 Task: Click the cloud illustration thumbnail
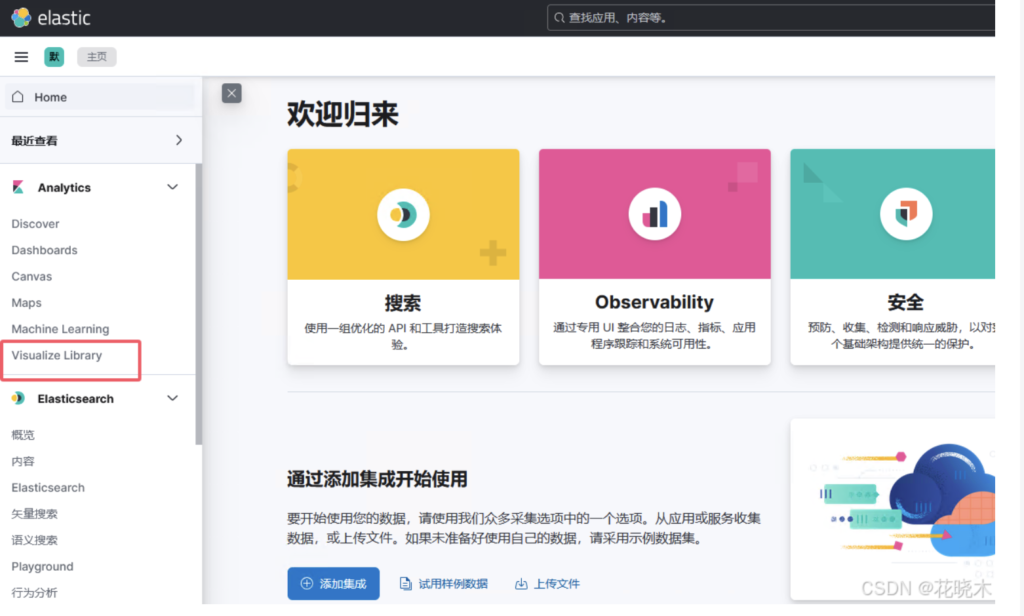click(893, 510)
